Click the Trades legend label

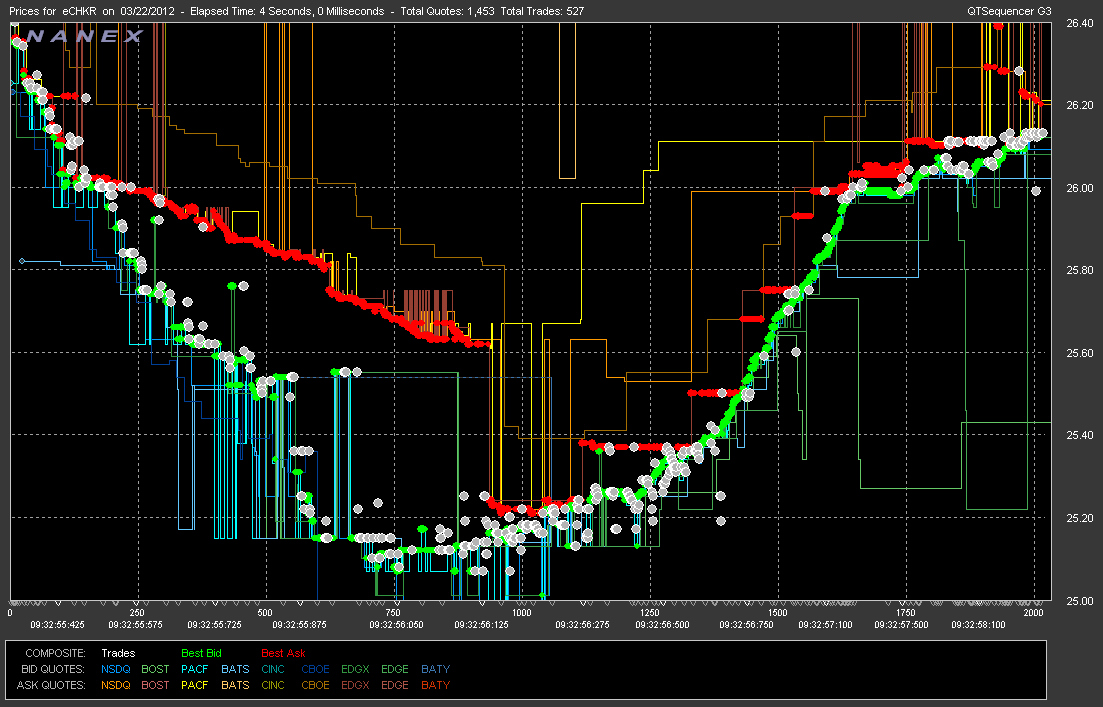118,653
